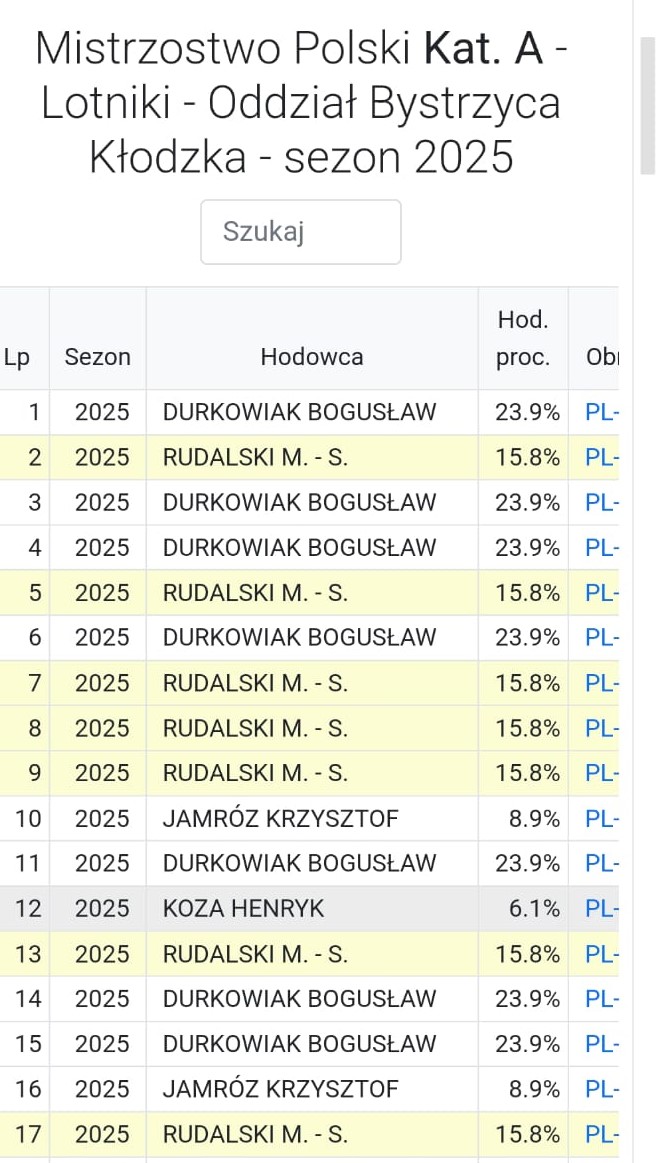This screenshot has width=658, height=1163.
Task: Sort by the Lp column header
Action: click(17, 357)
